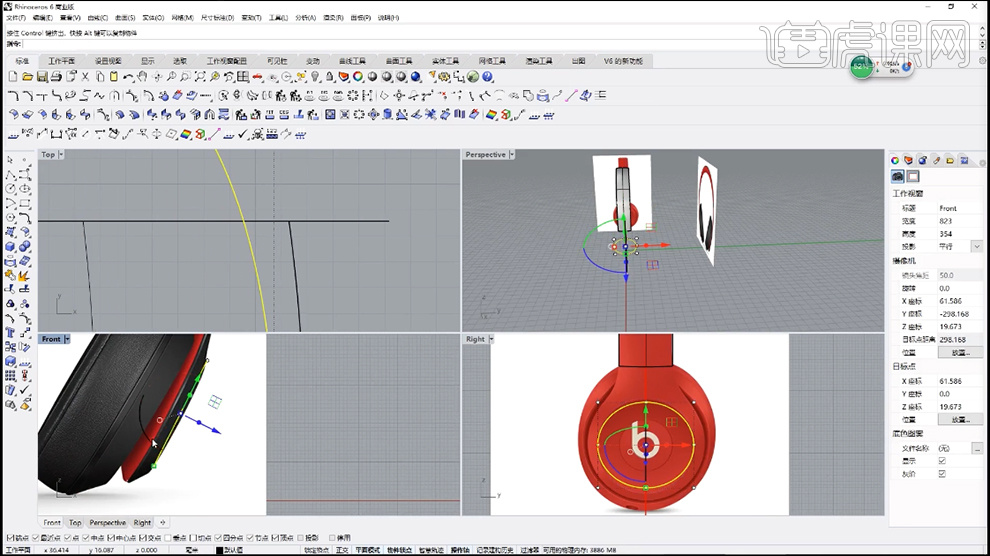Click the camera view properties icon in right panel

coord(897,177)
